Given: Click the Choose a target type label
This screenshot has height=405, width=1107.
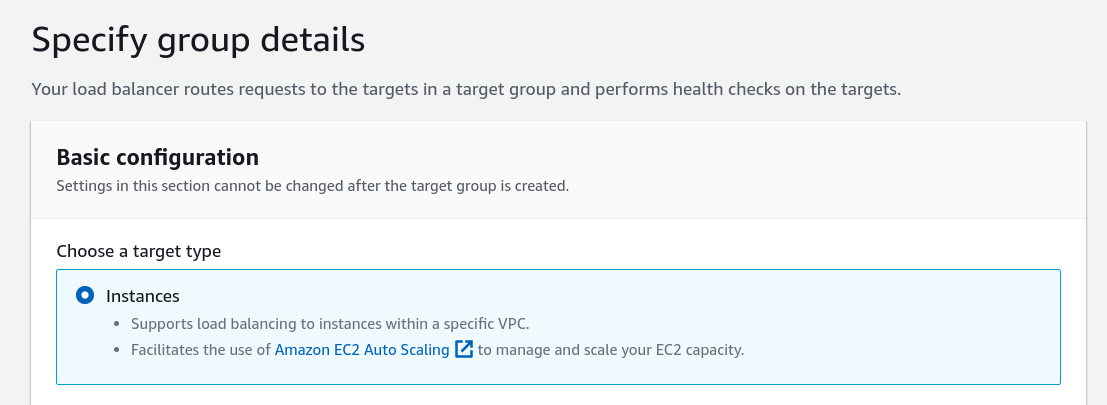Looking at the screenshot, I should tap(138, 251).
